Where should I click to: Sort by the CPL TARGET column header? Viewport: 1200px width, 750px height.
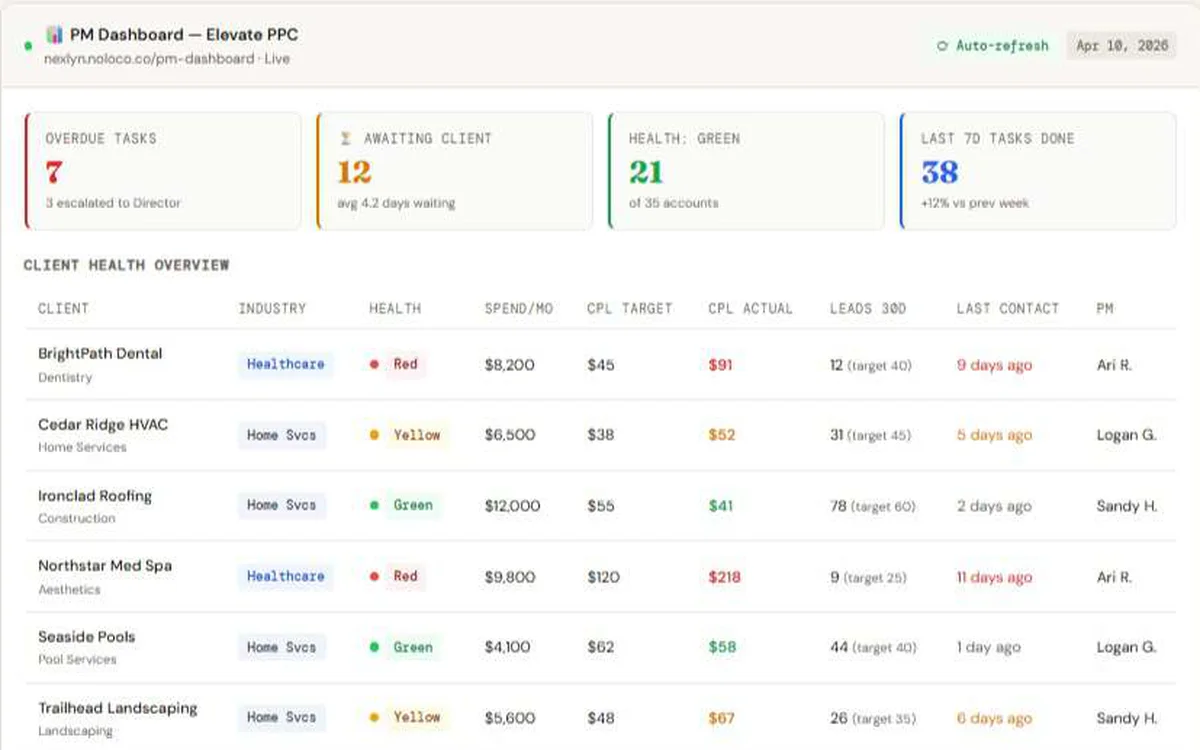click(629, 309)
